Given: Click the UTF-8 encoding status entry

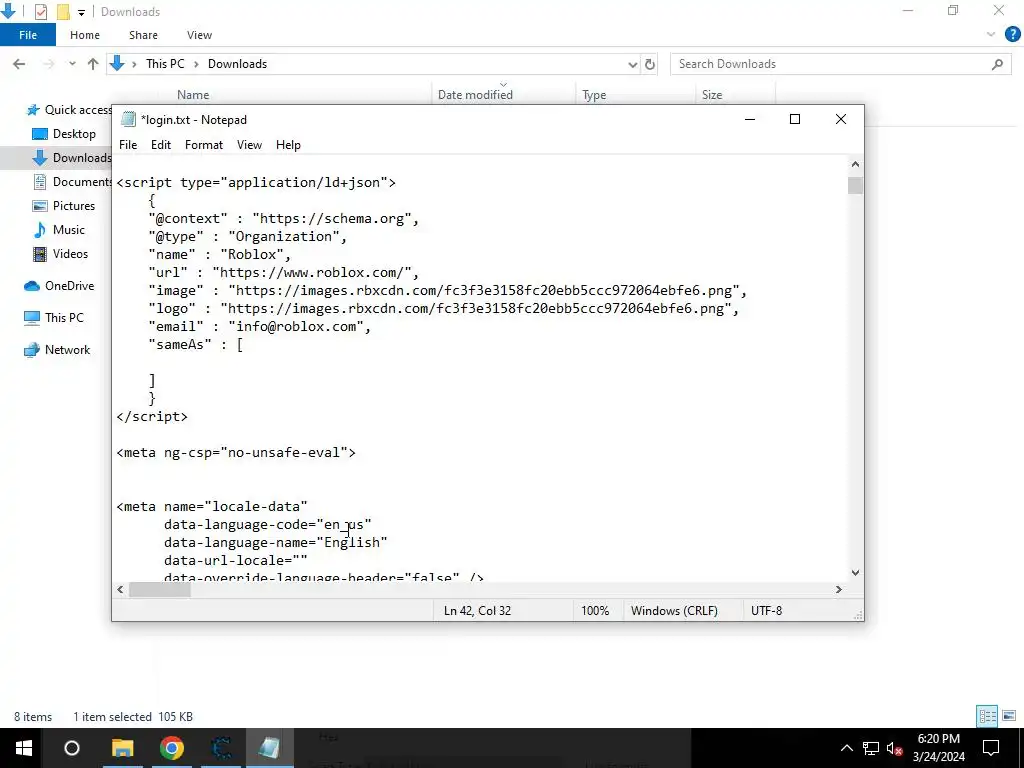Looking at the screenshot, I should point(767,611).
